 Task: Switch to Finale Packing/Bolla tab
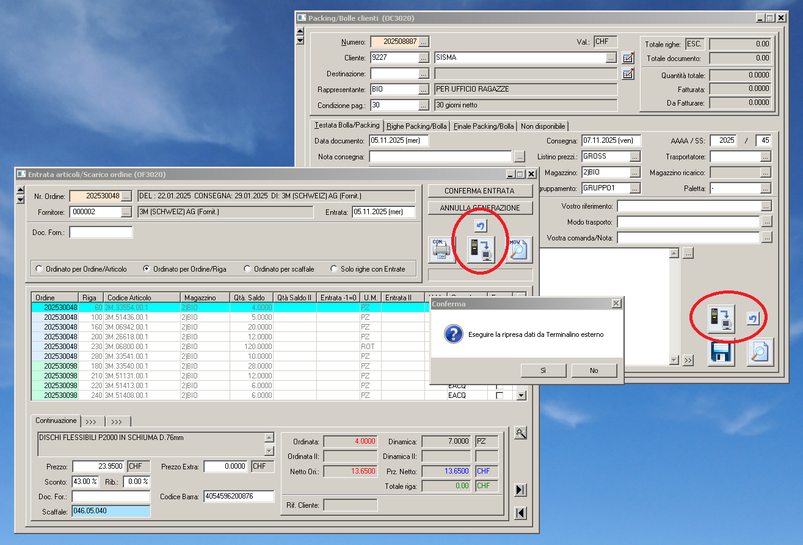[x=484, y=126]
